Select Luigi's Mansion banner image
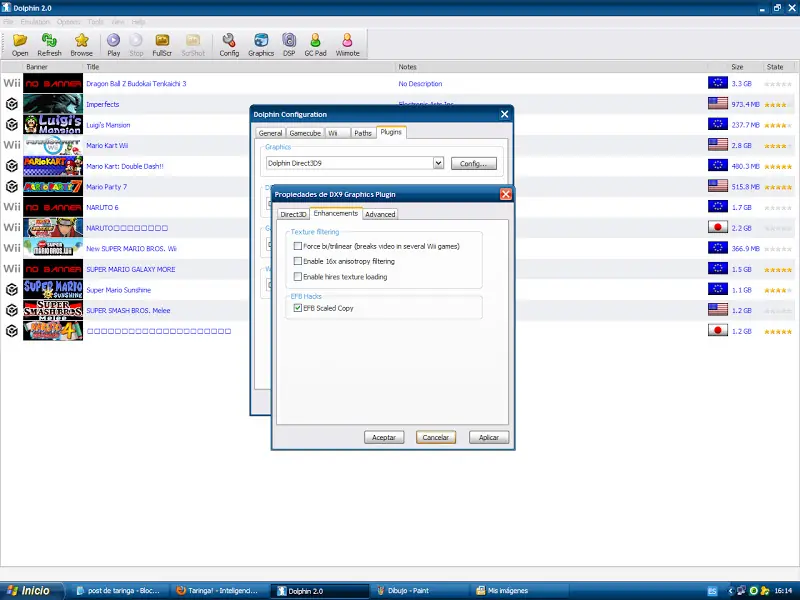The width and height of the screenshot is (800, 600). pyautogui.click(x=53, y=124)
